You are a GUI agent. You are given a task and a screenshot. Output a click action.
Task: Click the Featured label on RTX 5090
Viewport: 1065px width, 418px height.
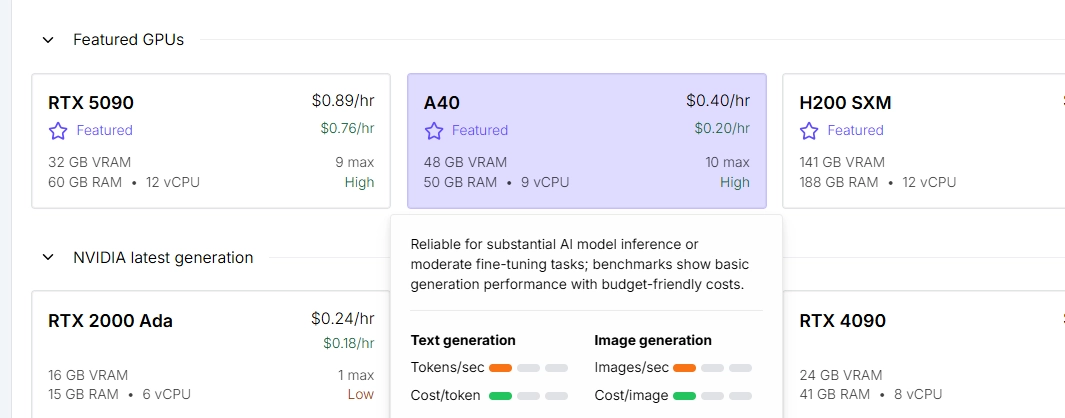pyautogui.click(x=105, y=130)
